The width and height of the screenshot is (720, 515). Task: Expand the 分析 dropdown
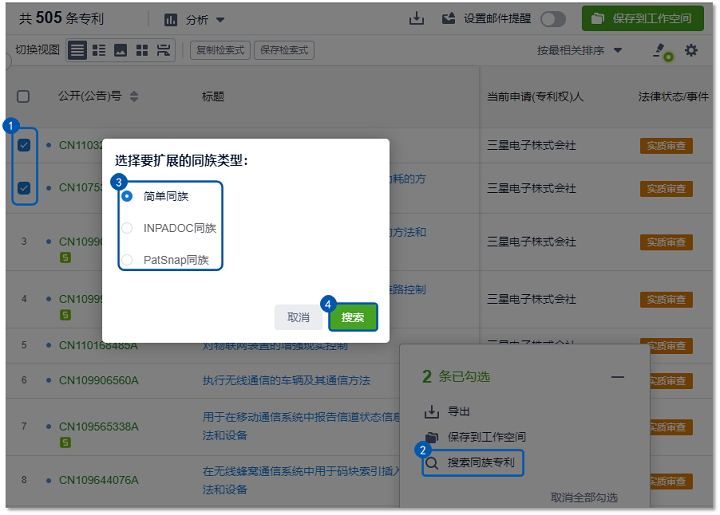(x=194, y=19)
